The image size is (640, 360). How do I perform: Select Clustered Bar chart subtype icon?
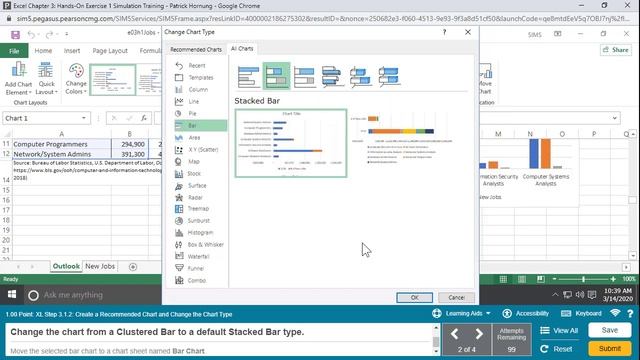coord(249,77)
